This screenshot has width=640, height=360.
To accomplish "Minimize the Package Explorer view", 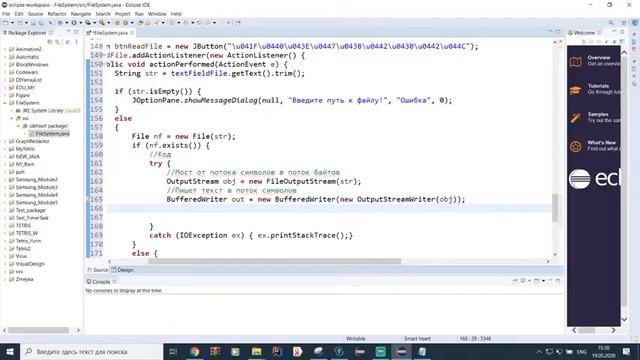I will point(68,32).
